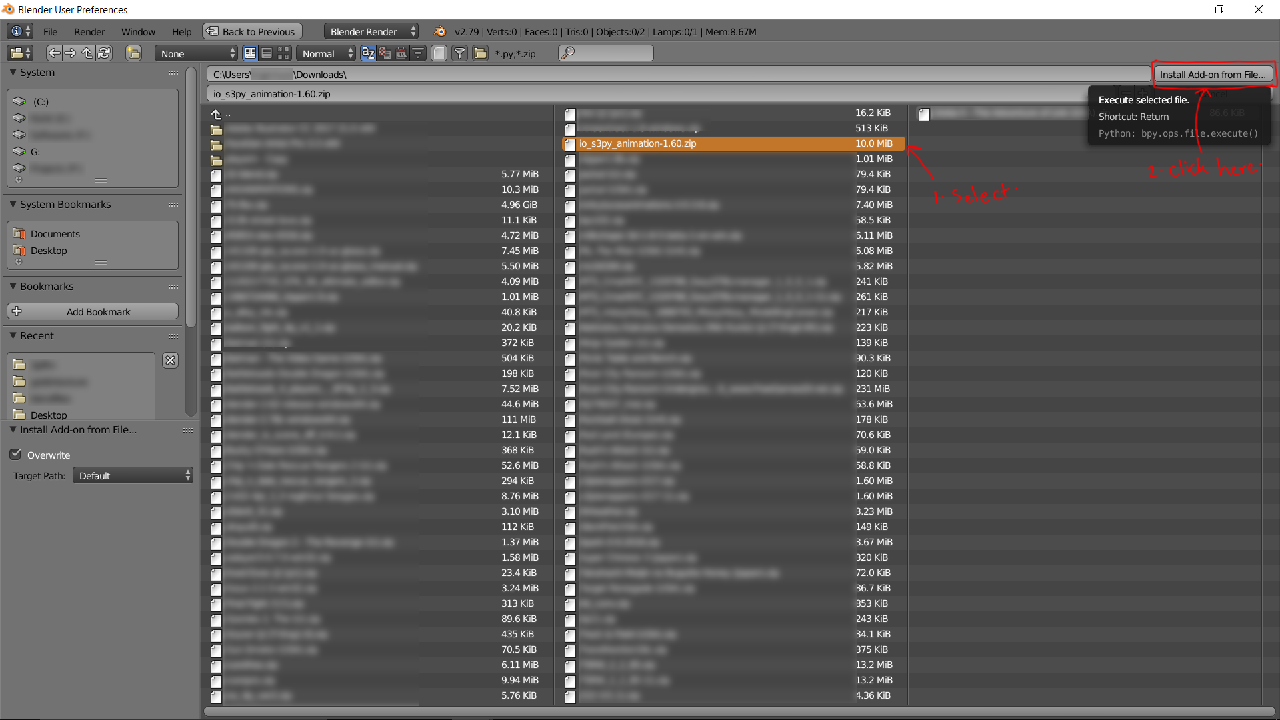The width and height of the screenshot is (1280, 720).
Task: Click the Back to Previous button
Action: [251, 32]
